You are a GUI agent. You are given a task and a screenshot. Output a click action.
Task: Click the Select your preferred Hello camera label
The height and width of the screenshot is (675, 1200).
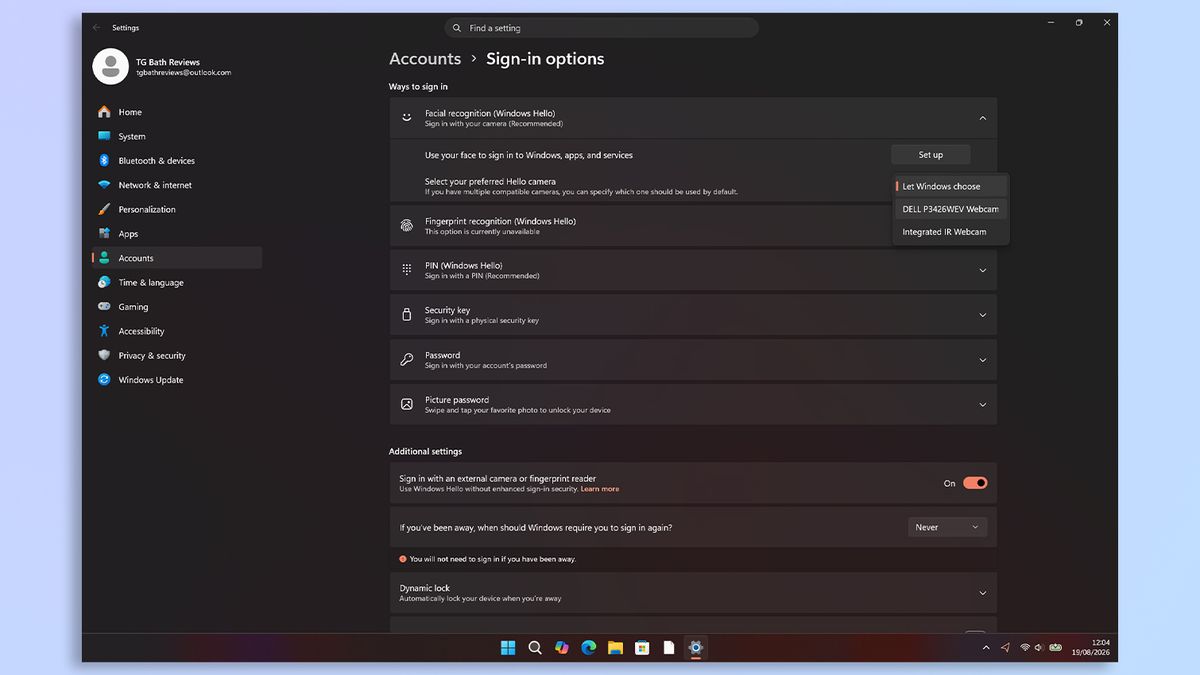[490, 182]
